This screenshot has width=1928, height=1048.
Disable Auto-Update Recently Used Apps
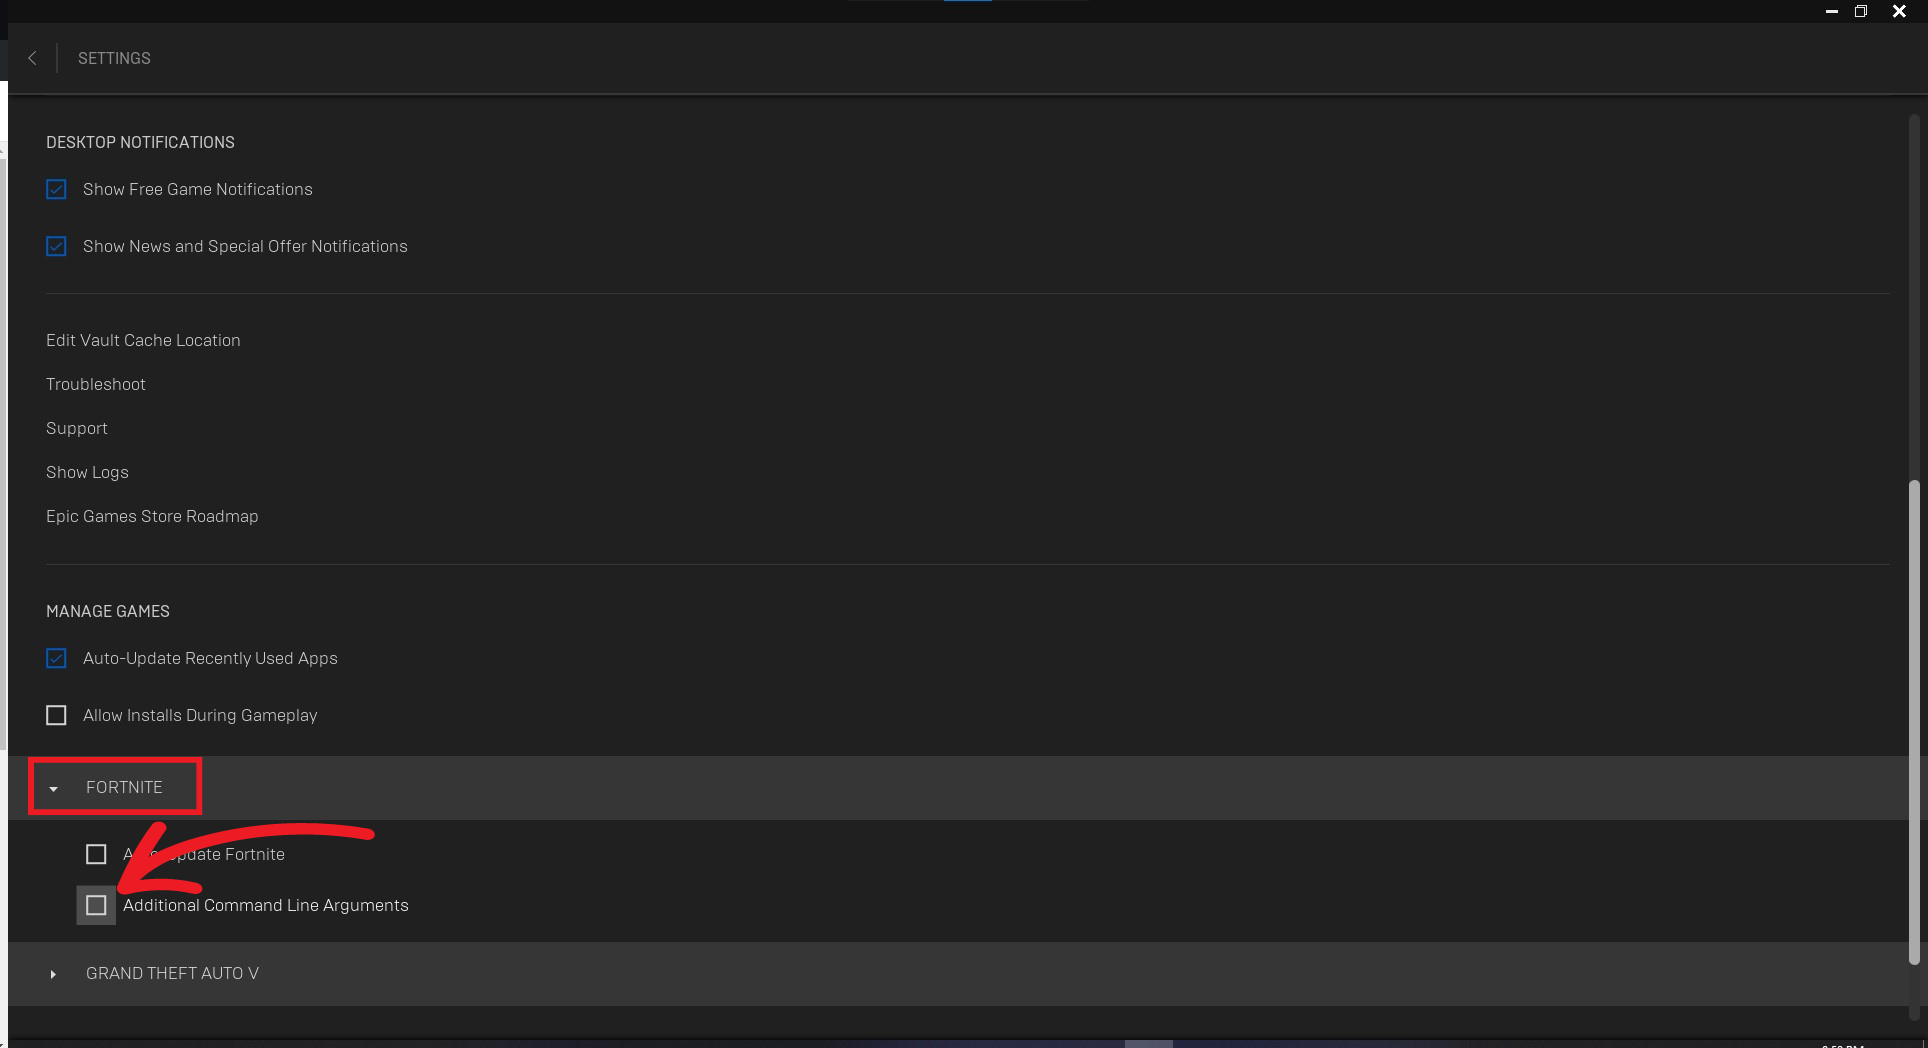pyautogui.click(x=56, y=658)
